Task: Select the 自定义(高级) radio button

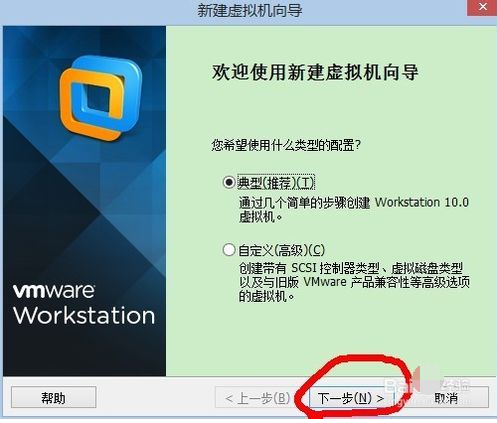Action: pos(229,250)
